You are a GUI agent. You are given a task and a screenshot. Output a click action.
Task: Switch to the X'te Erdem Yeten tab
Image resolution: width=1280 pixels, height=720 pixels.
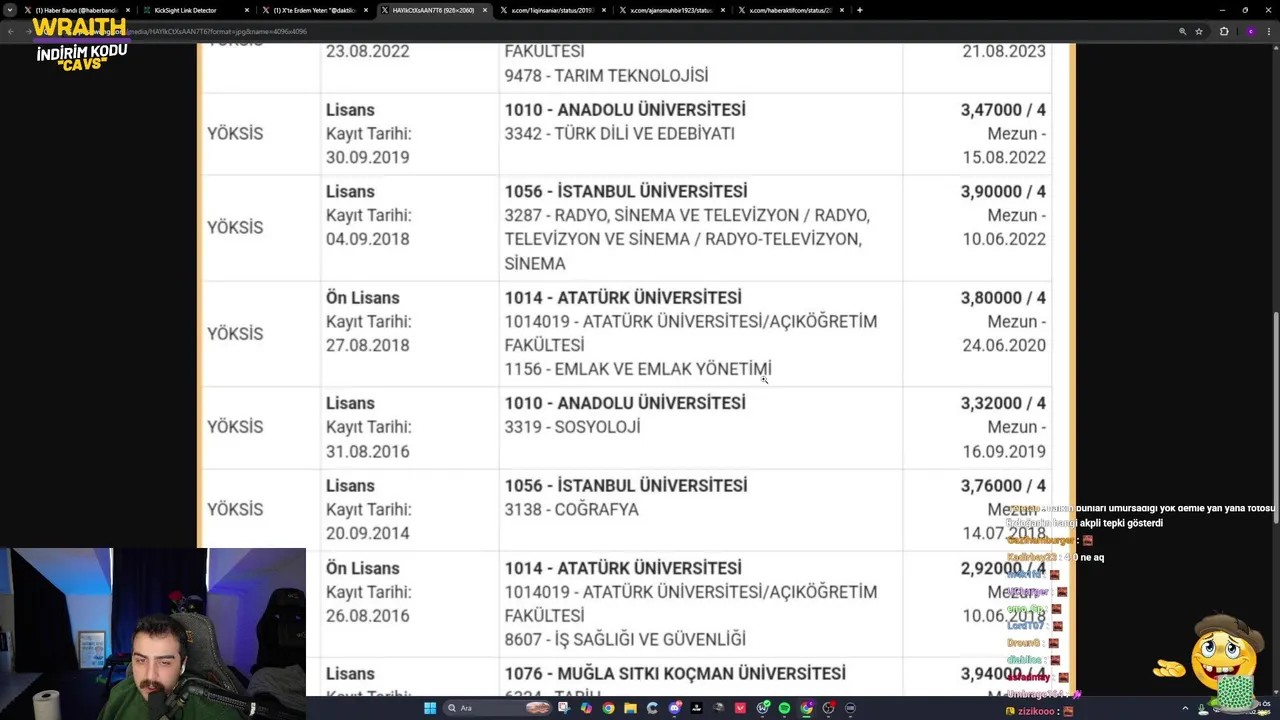click(x=314, y=10)
